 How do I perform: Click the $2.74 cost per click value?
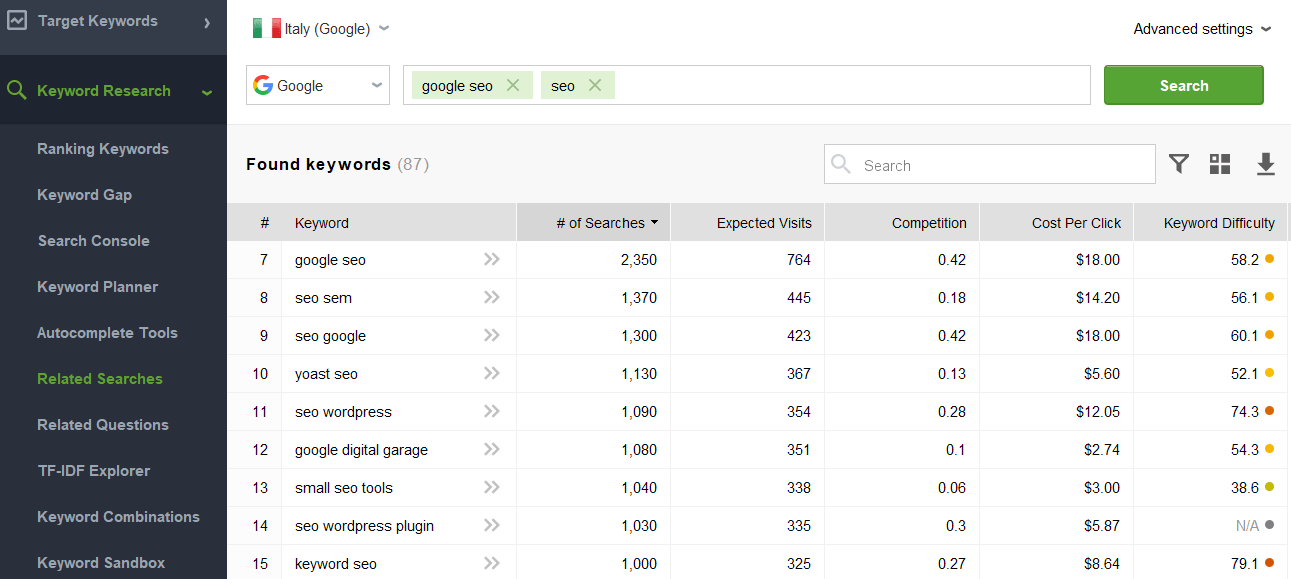point(1101,450)
